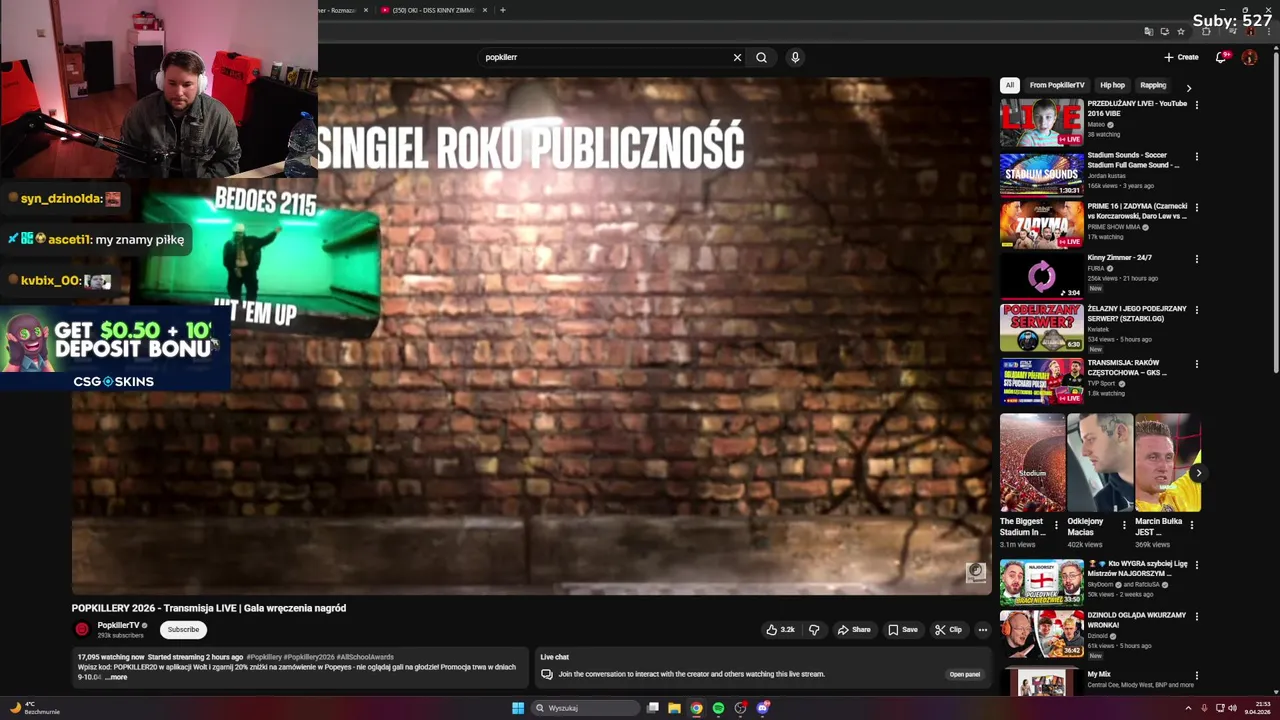The width and height of the screenshot is (1280, 720).
Task: Open the YouTube notifications bell
Action: (1220, 57)
